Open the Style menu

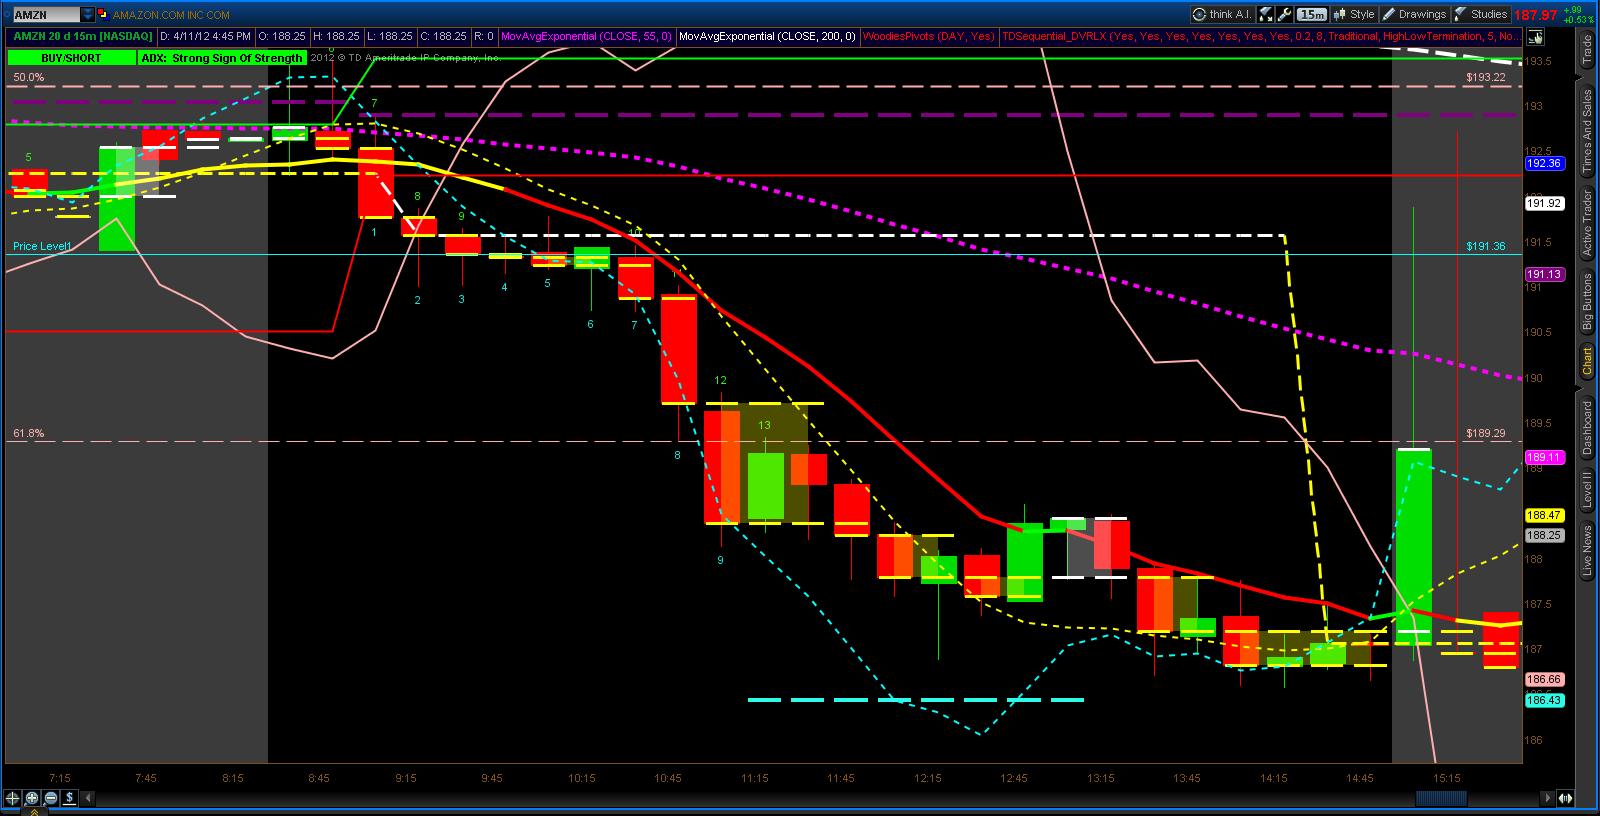pyautogui.click(x=1354, y=14)
